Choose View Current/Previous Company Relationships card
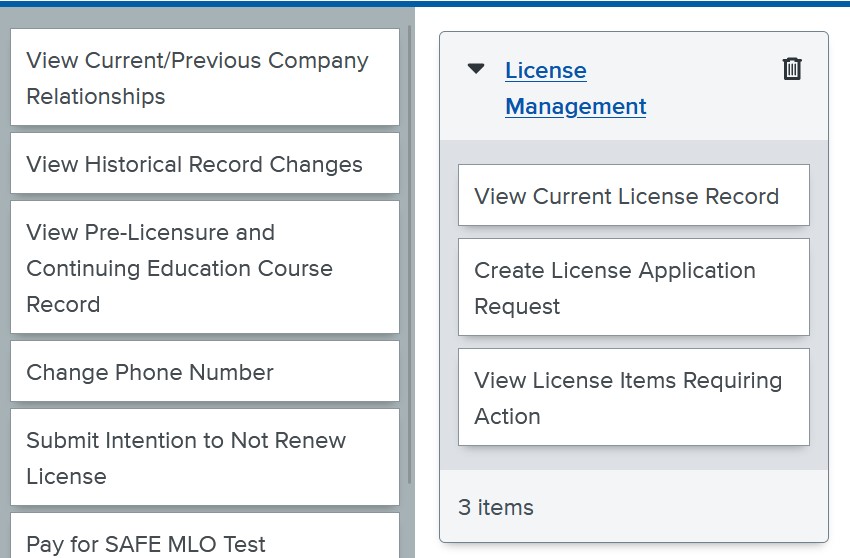Viewport: 850px width, 558px height. tap(205, 77)
